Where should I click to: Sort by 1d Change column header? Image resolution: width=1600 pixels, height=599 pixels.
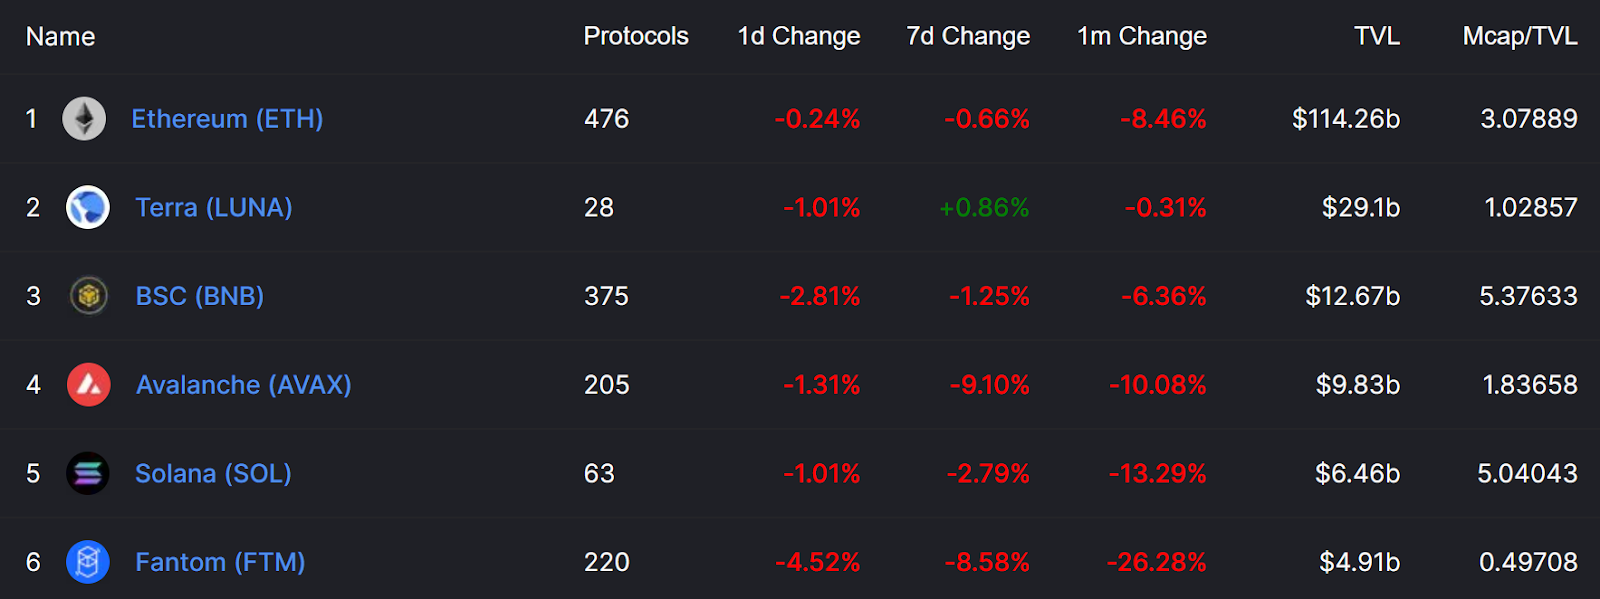click(799, 36)
